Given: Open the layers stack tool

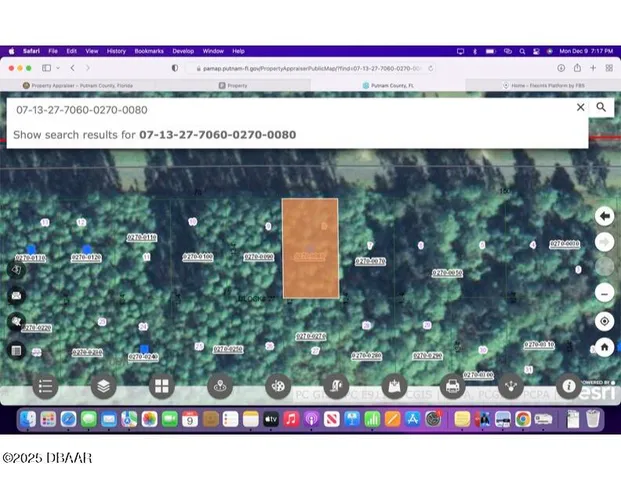Looking at the screenshot, I should (102, 385).
